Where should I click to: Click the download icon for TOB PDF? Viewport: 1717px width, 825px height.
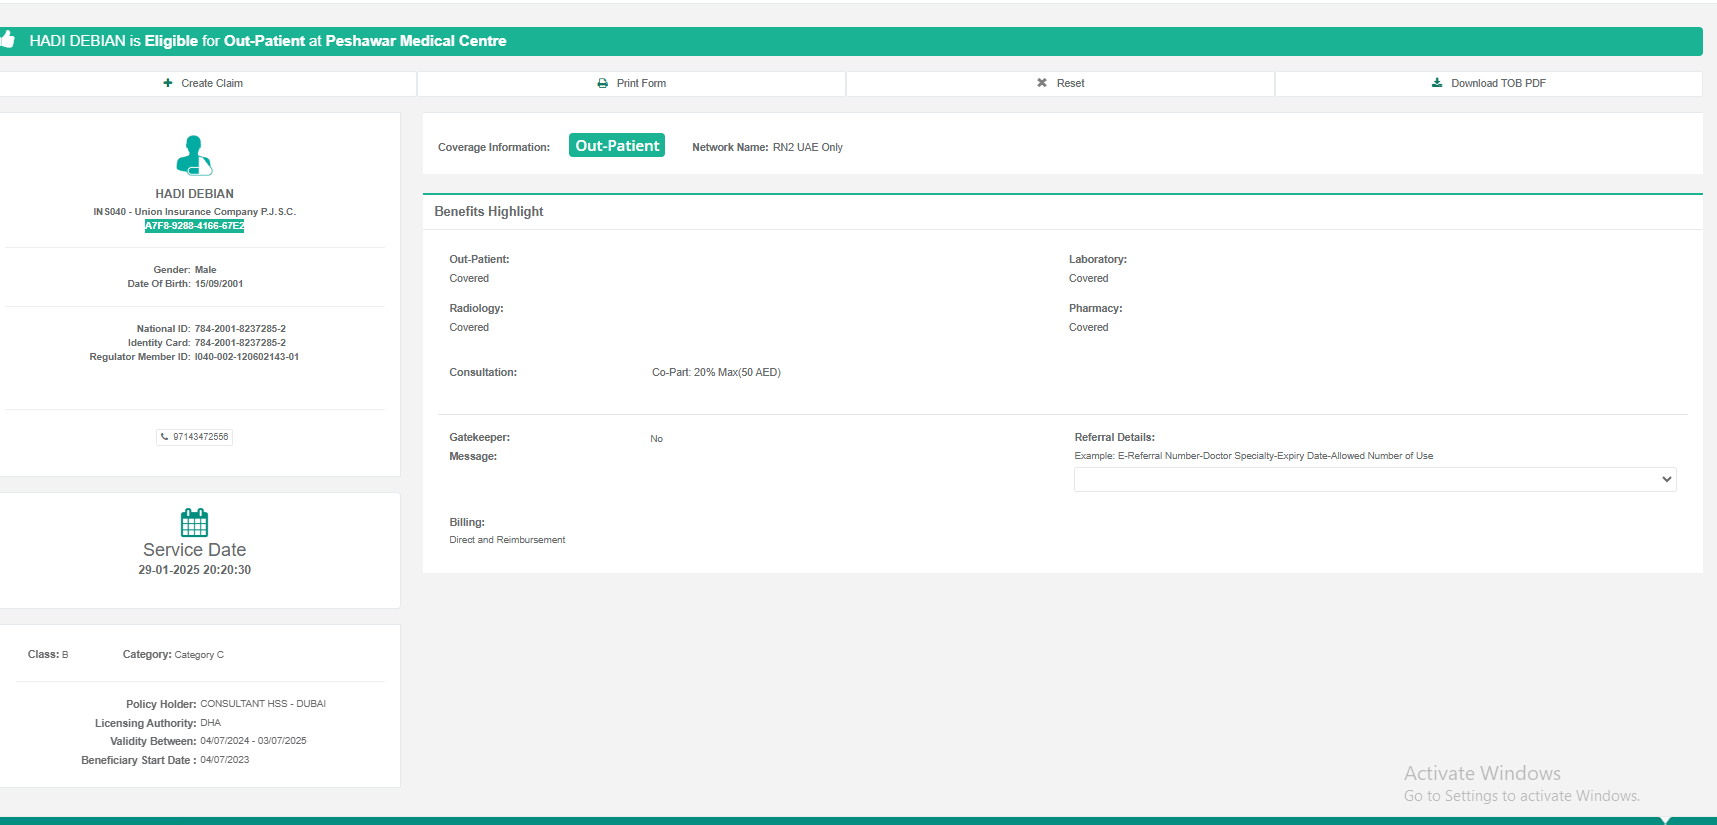1437,83
